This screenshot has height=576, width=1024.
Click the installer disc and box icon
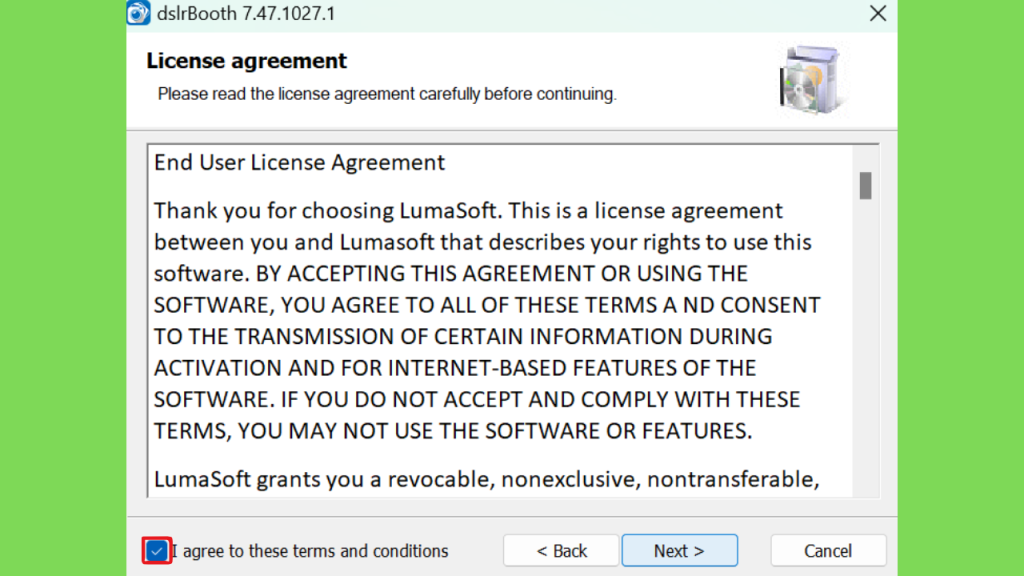click(x=811, y=80)
